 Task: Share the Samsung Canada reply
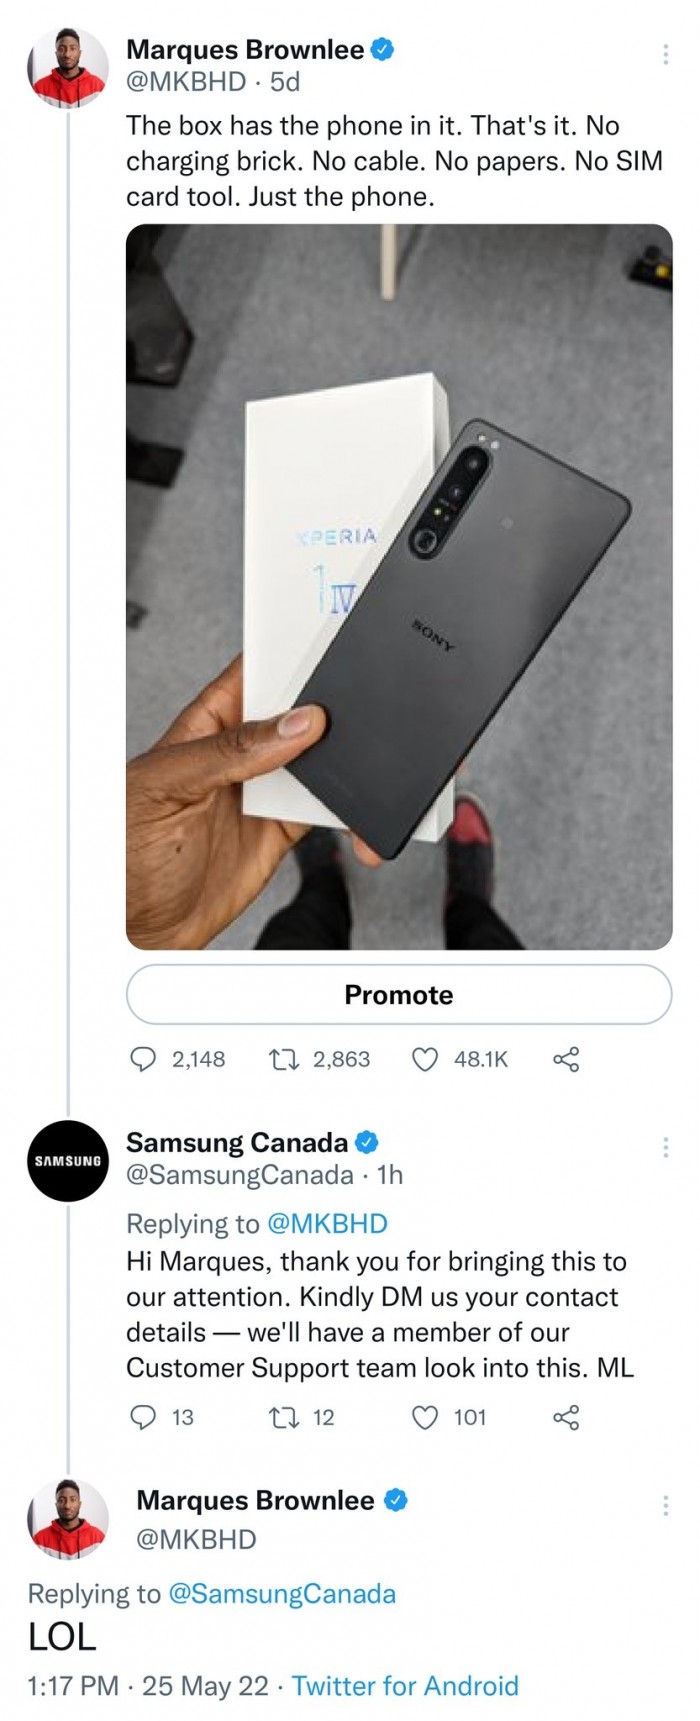click(566, 1417)
